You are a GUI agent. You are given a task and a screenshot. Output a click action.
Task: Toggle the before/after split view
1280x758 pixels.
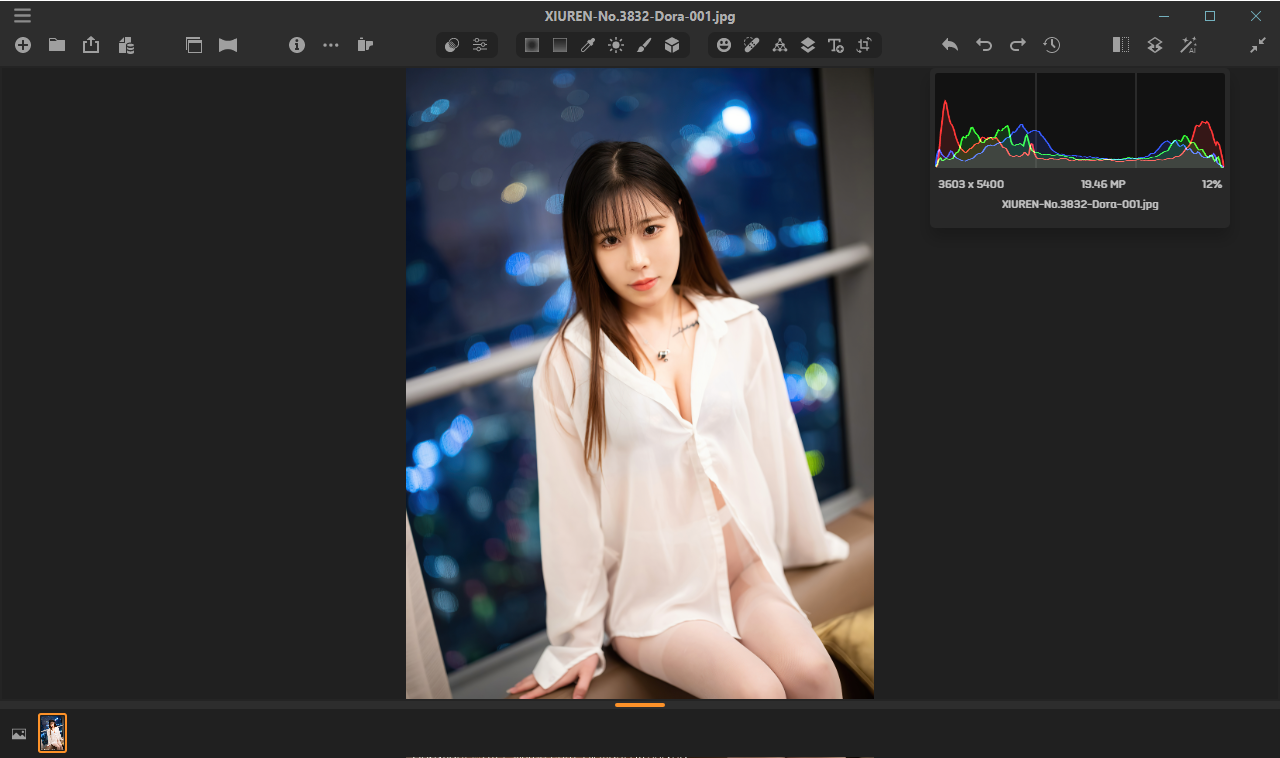click(x=1120, y=45)
